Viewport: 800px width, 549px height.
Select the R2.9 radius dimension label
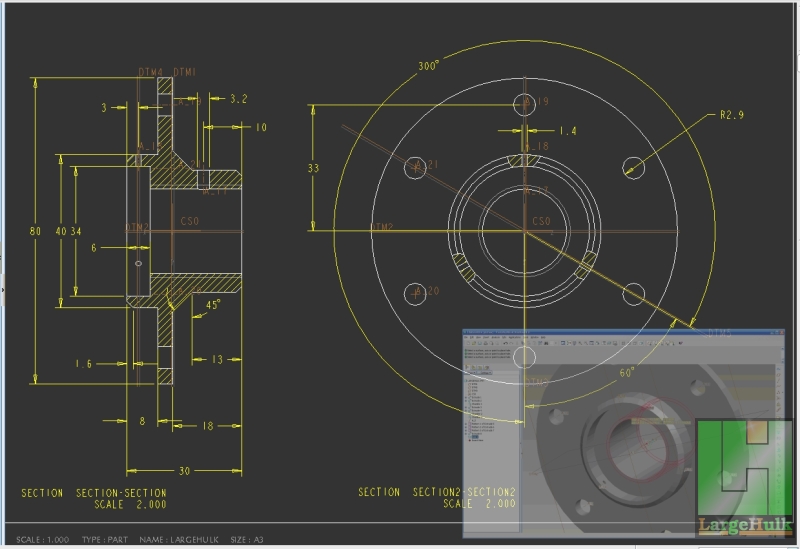click(x=731, y=115)
